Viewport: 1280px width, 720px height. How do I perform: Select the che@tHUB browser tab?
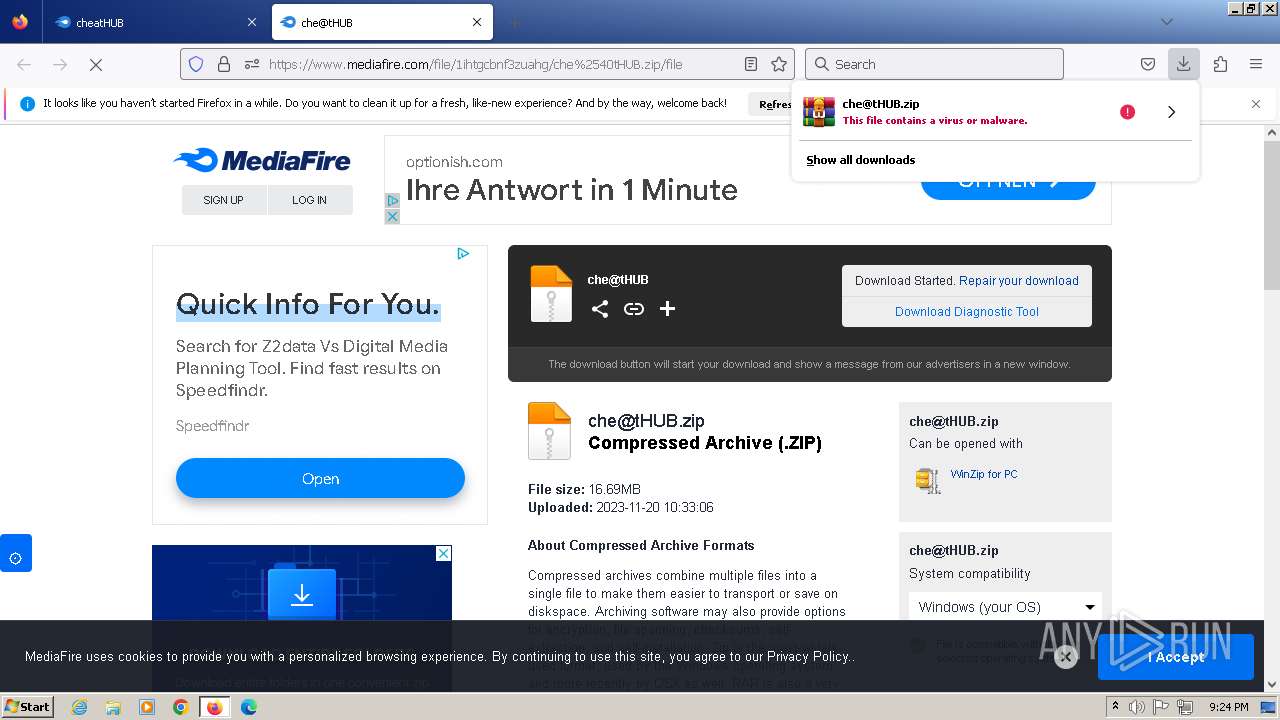[380, 22]
